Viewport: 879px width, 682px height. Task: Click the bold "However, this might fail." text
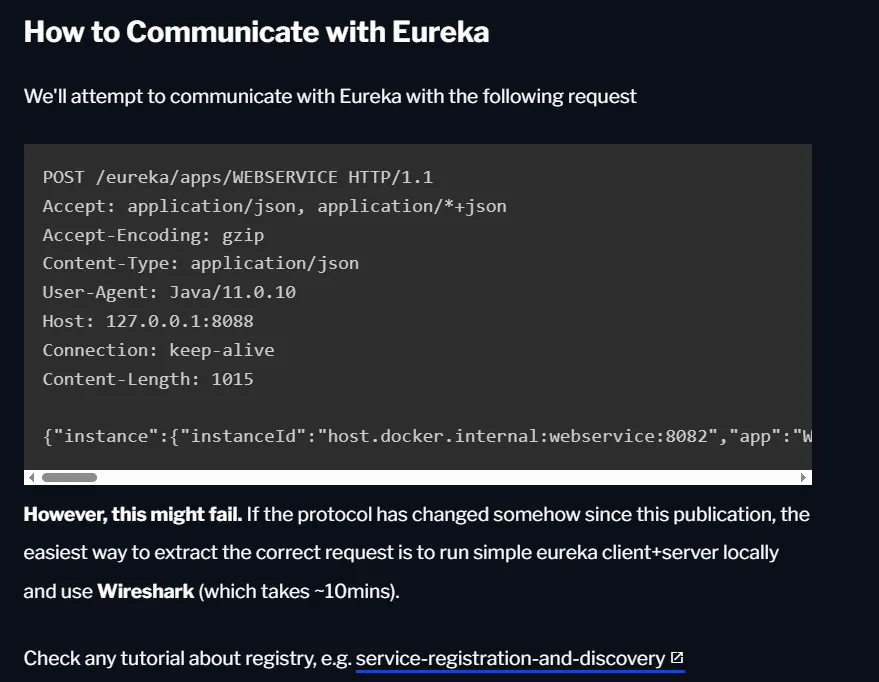[x=132, y=515]
